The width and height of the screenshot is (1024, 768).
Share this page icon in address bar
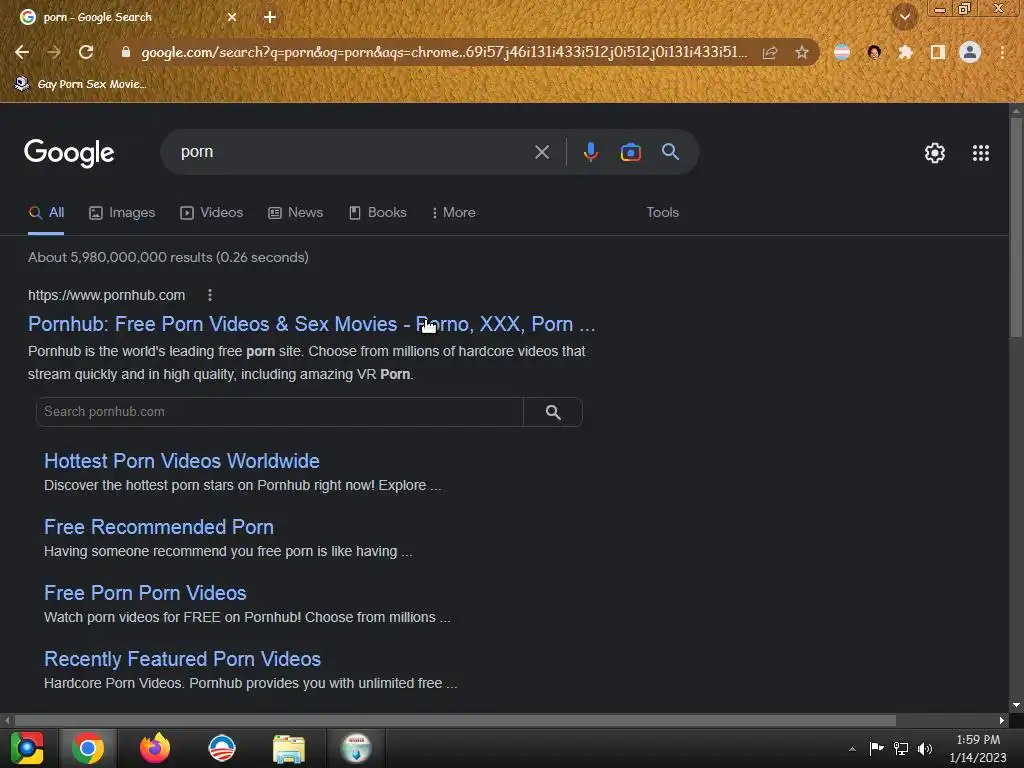(x=770, y=52)
